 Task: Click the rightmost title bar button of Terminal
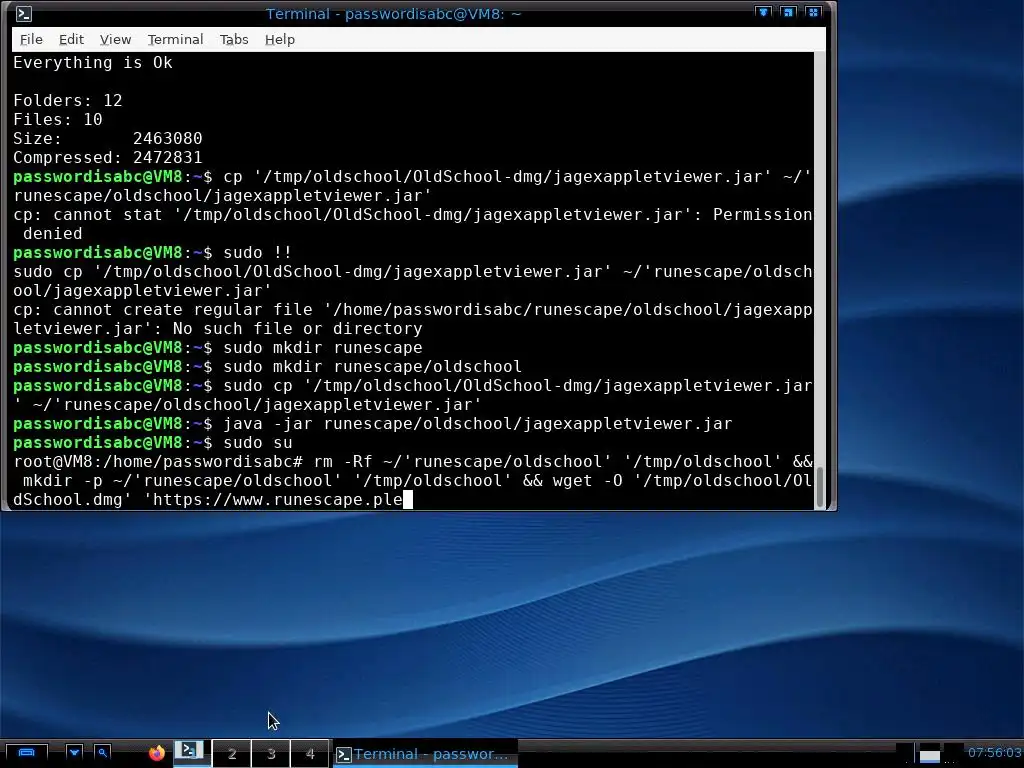[x=813, y=12]
